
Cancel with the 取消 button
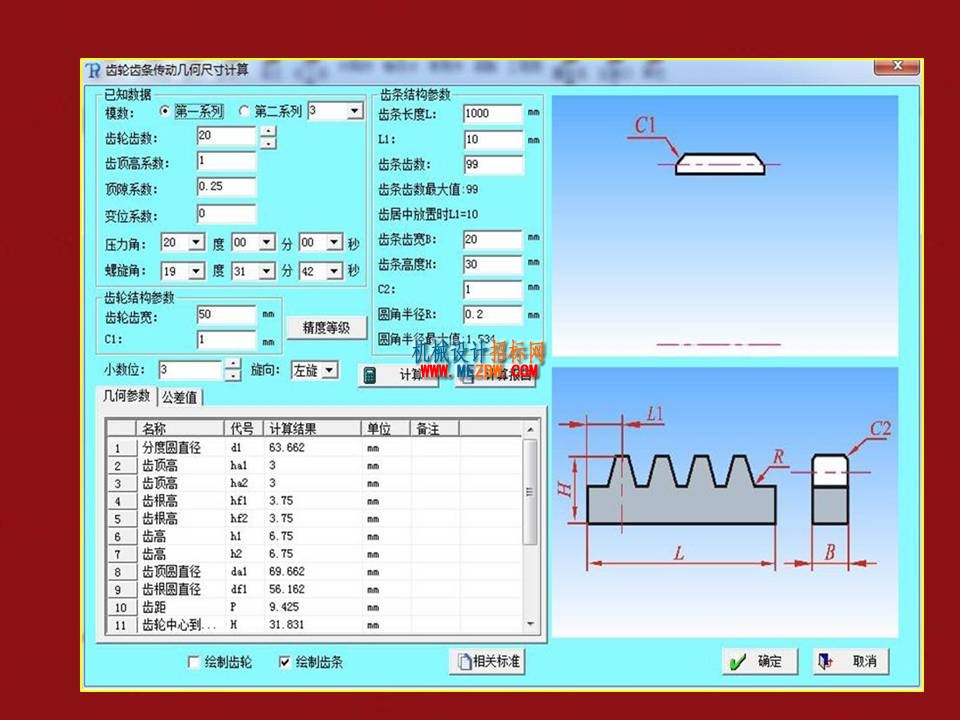click(x=851, y=661)
